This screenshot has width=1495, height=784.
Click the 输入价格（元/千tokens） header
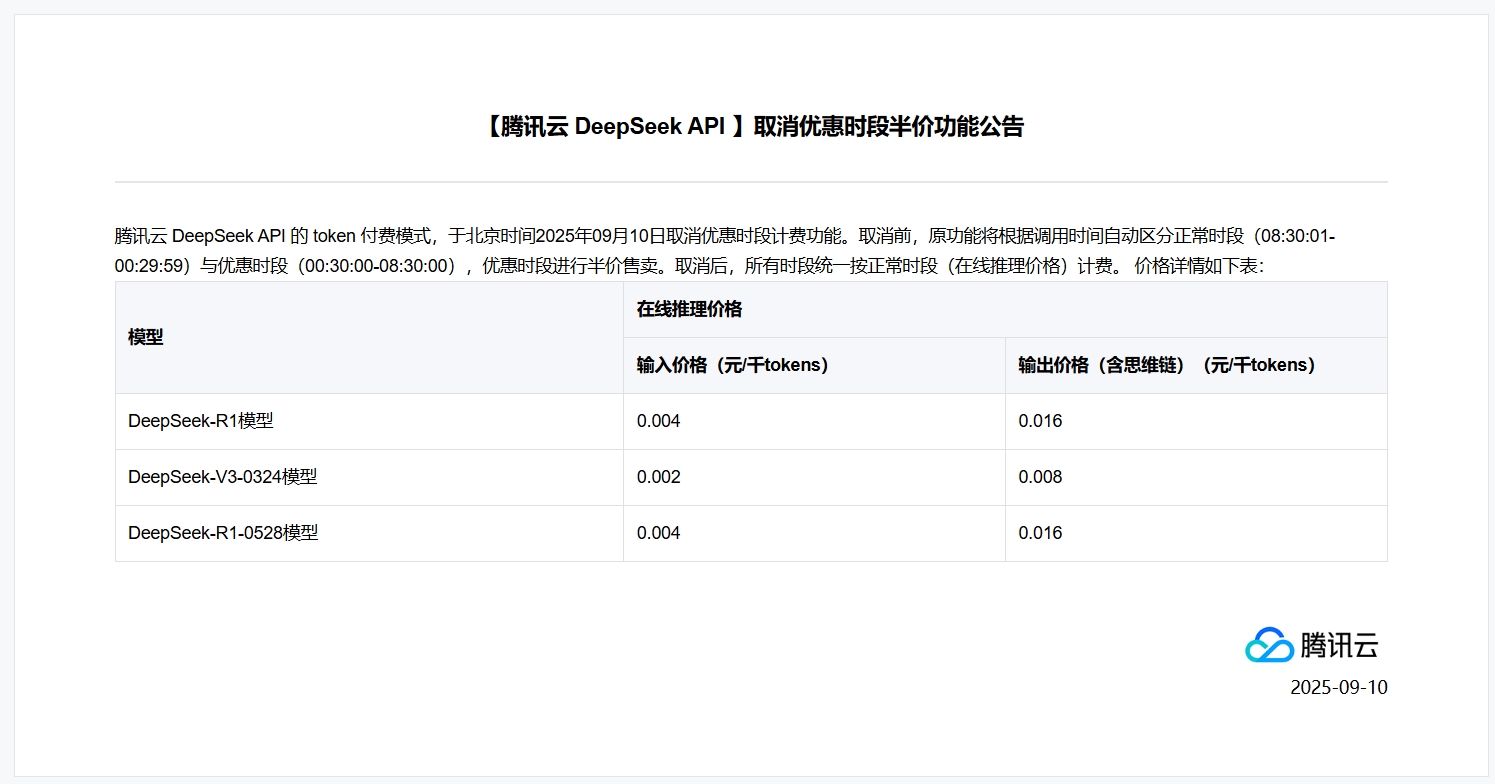[x=814, y=366]
